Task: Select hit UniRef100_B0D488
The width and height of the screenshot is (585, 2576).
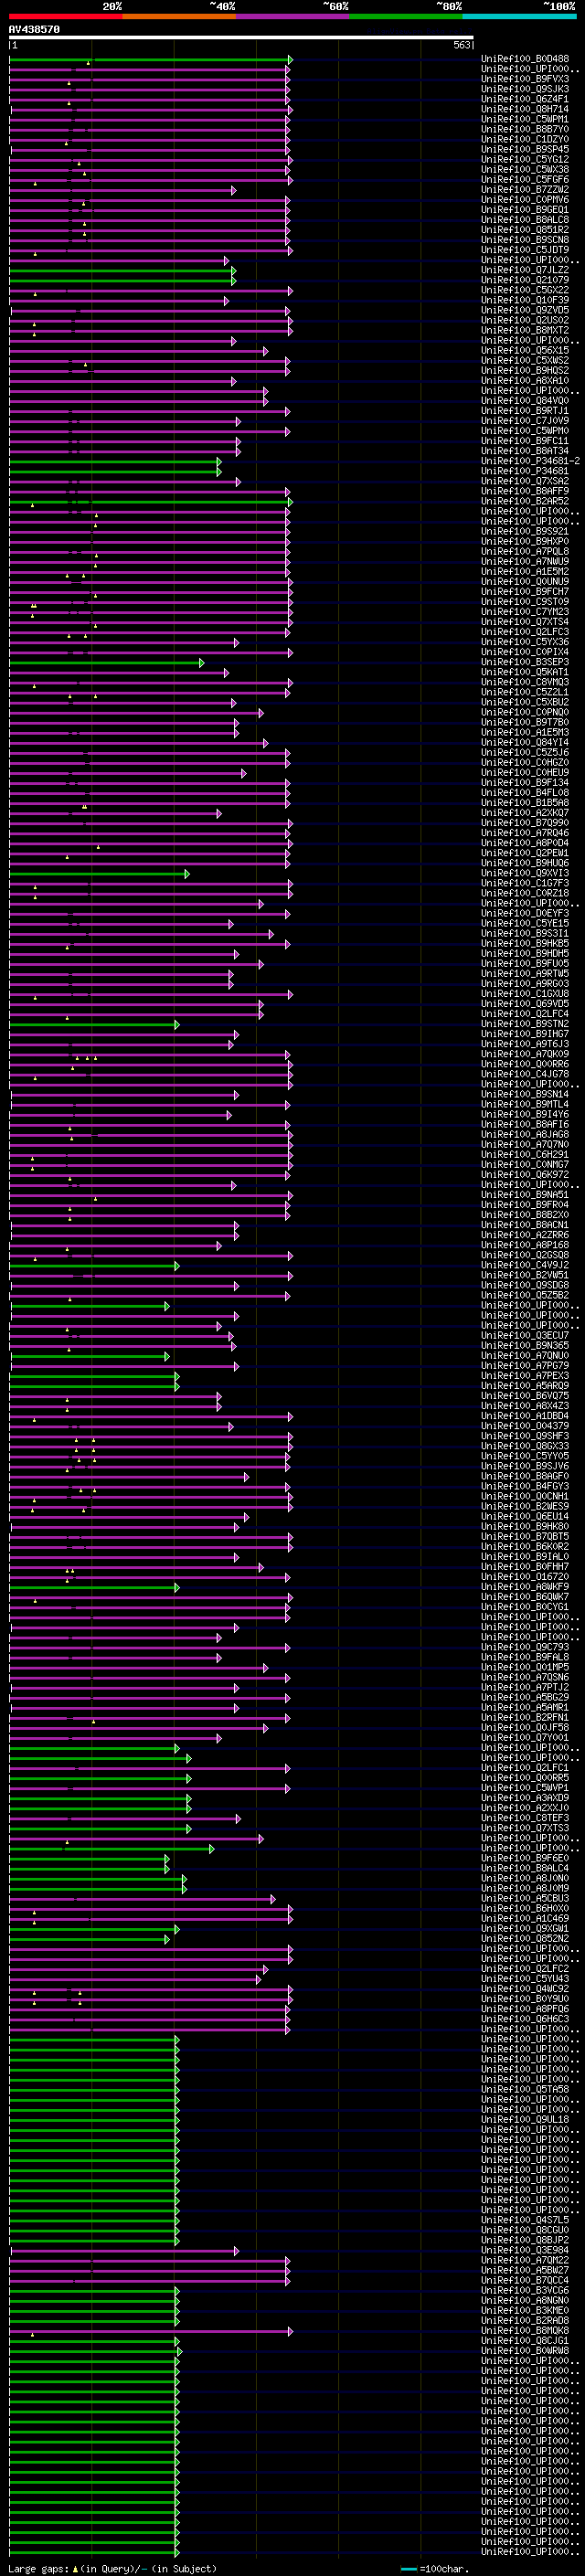Action: [525, 59]
